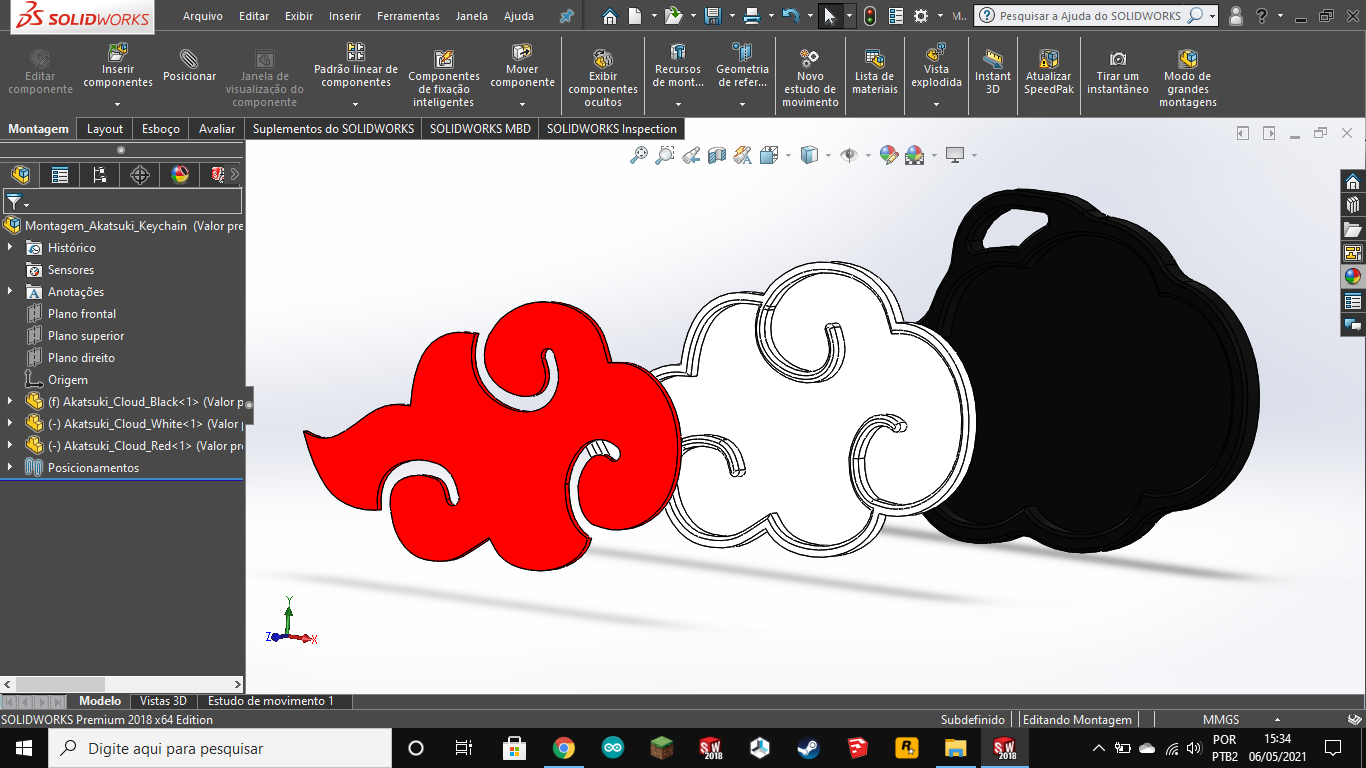Click Edit Appearance color ball icon
This screenshot has width=1366, height=768.
click(888, 155)
